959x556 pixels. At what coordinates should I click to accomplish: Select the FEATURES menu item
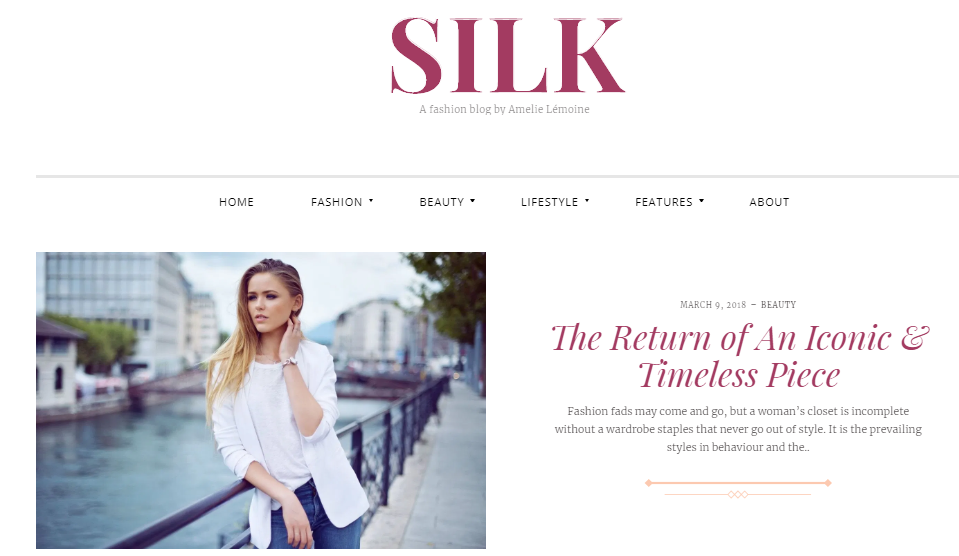pyautogui.click(x=664, y=202)
